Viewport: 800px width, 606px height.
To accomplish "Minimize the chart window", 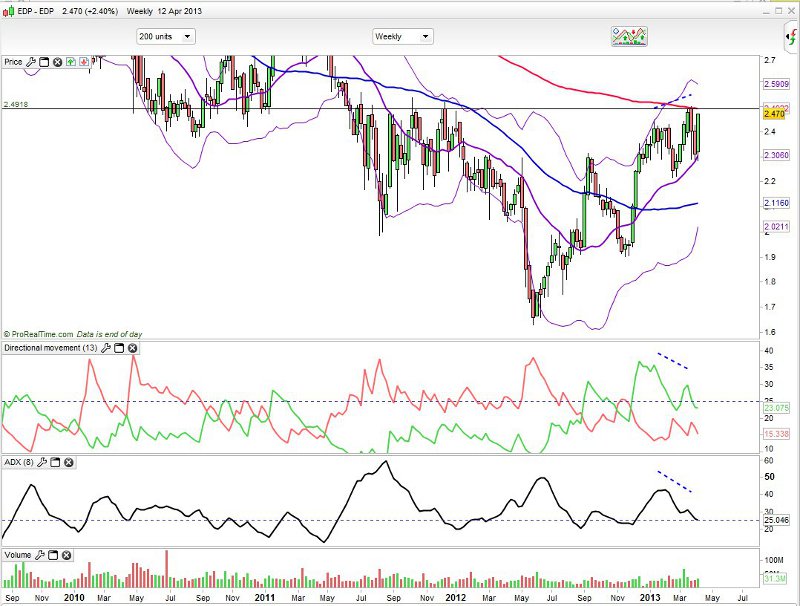I will pos(767,11).
